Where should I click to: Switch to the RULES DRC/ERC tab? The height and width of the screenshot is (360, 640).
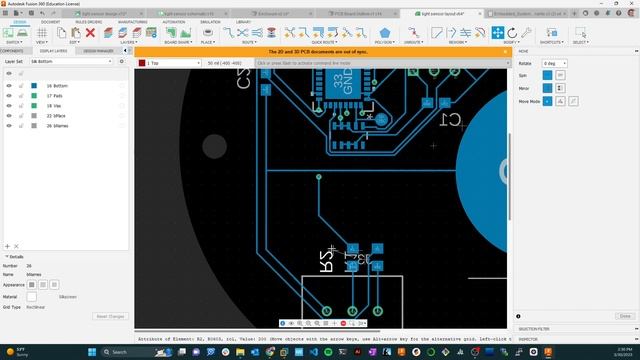[89, 22]
